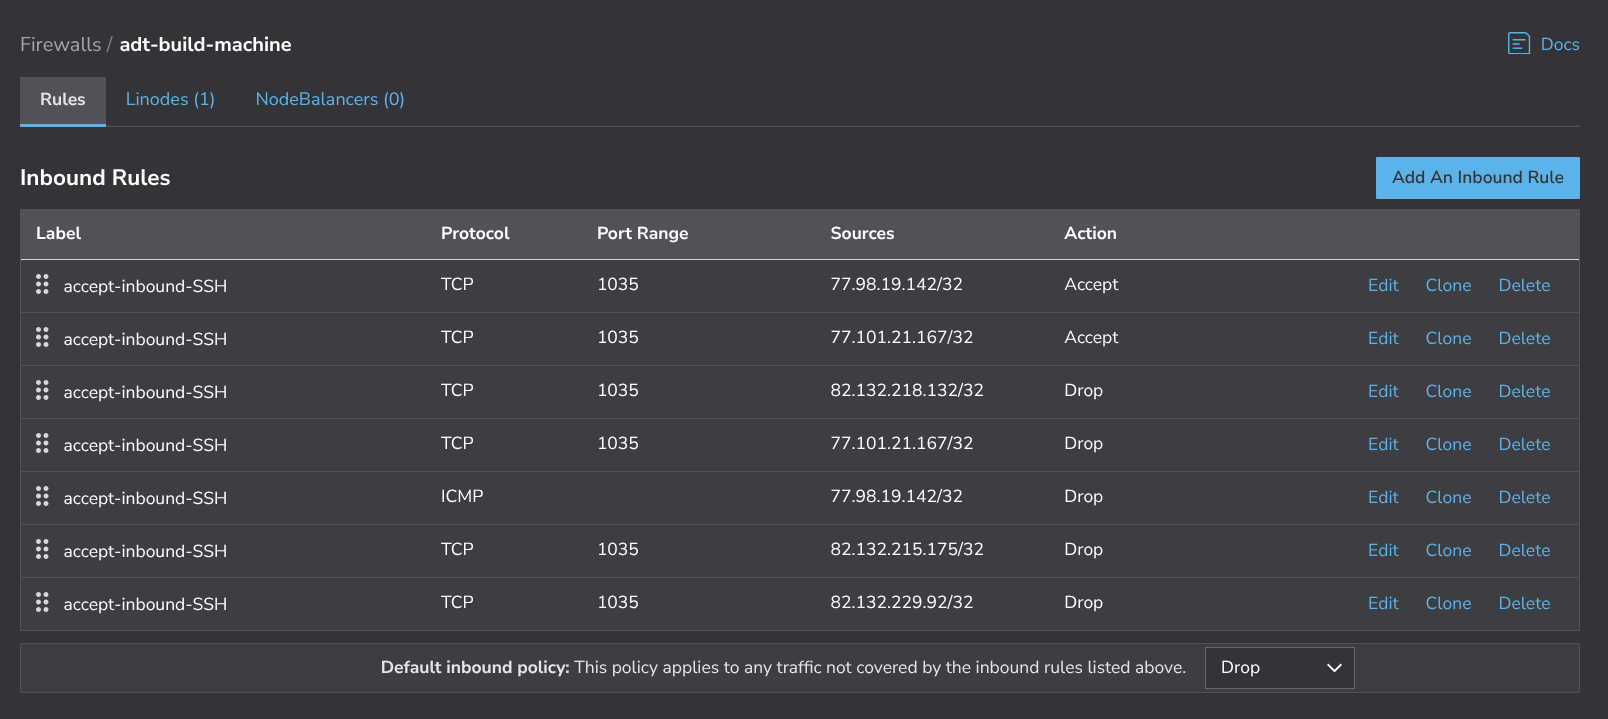Click Add An Inbound Rule button
Screen dimensions: 1608x719
point(1477,178)
